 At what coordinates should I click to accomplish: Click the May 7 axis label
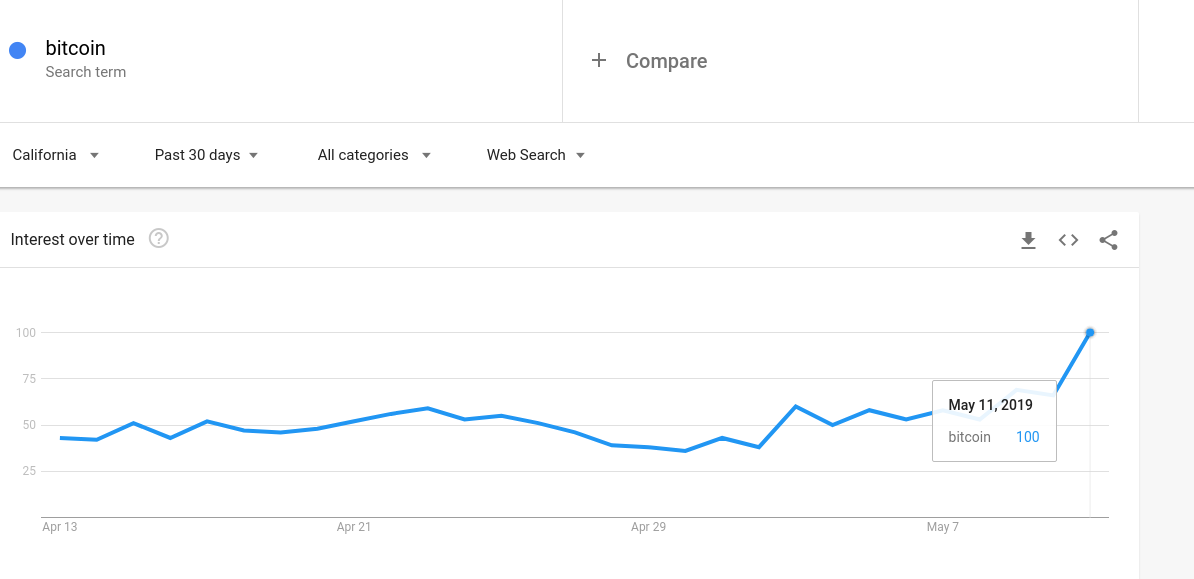pos(943,527)
